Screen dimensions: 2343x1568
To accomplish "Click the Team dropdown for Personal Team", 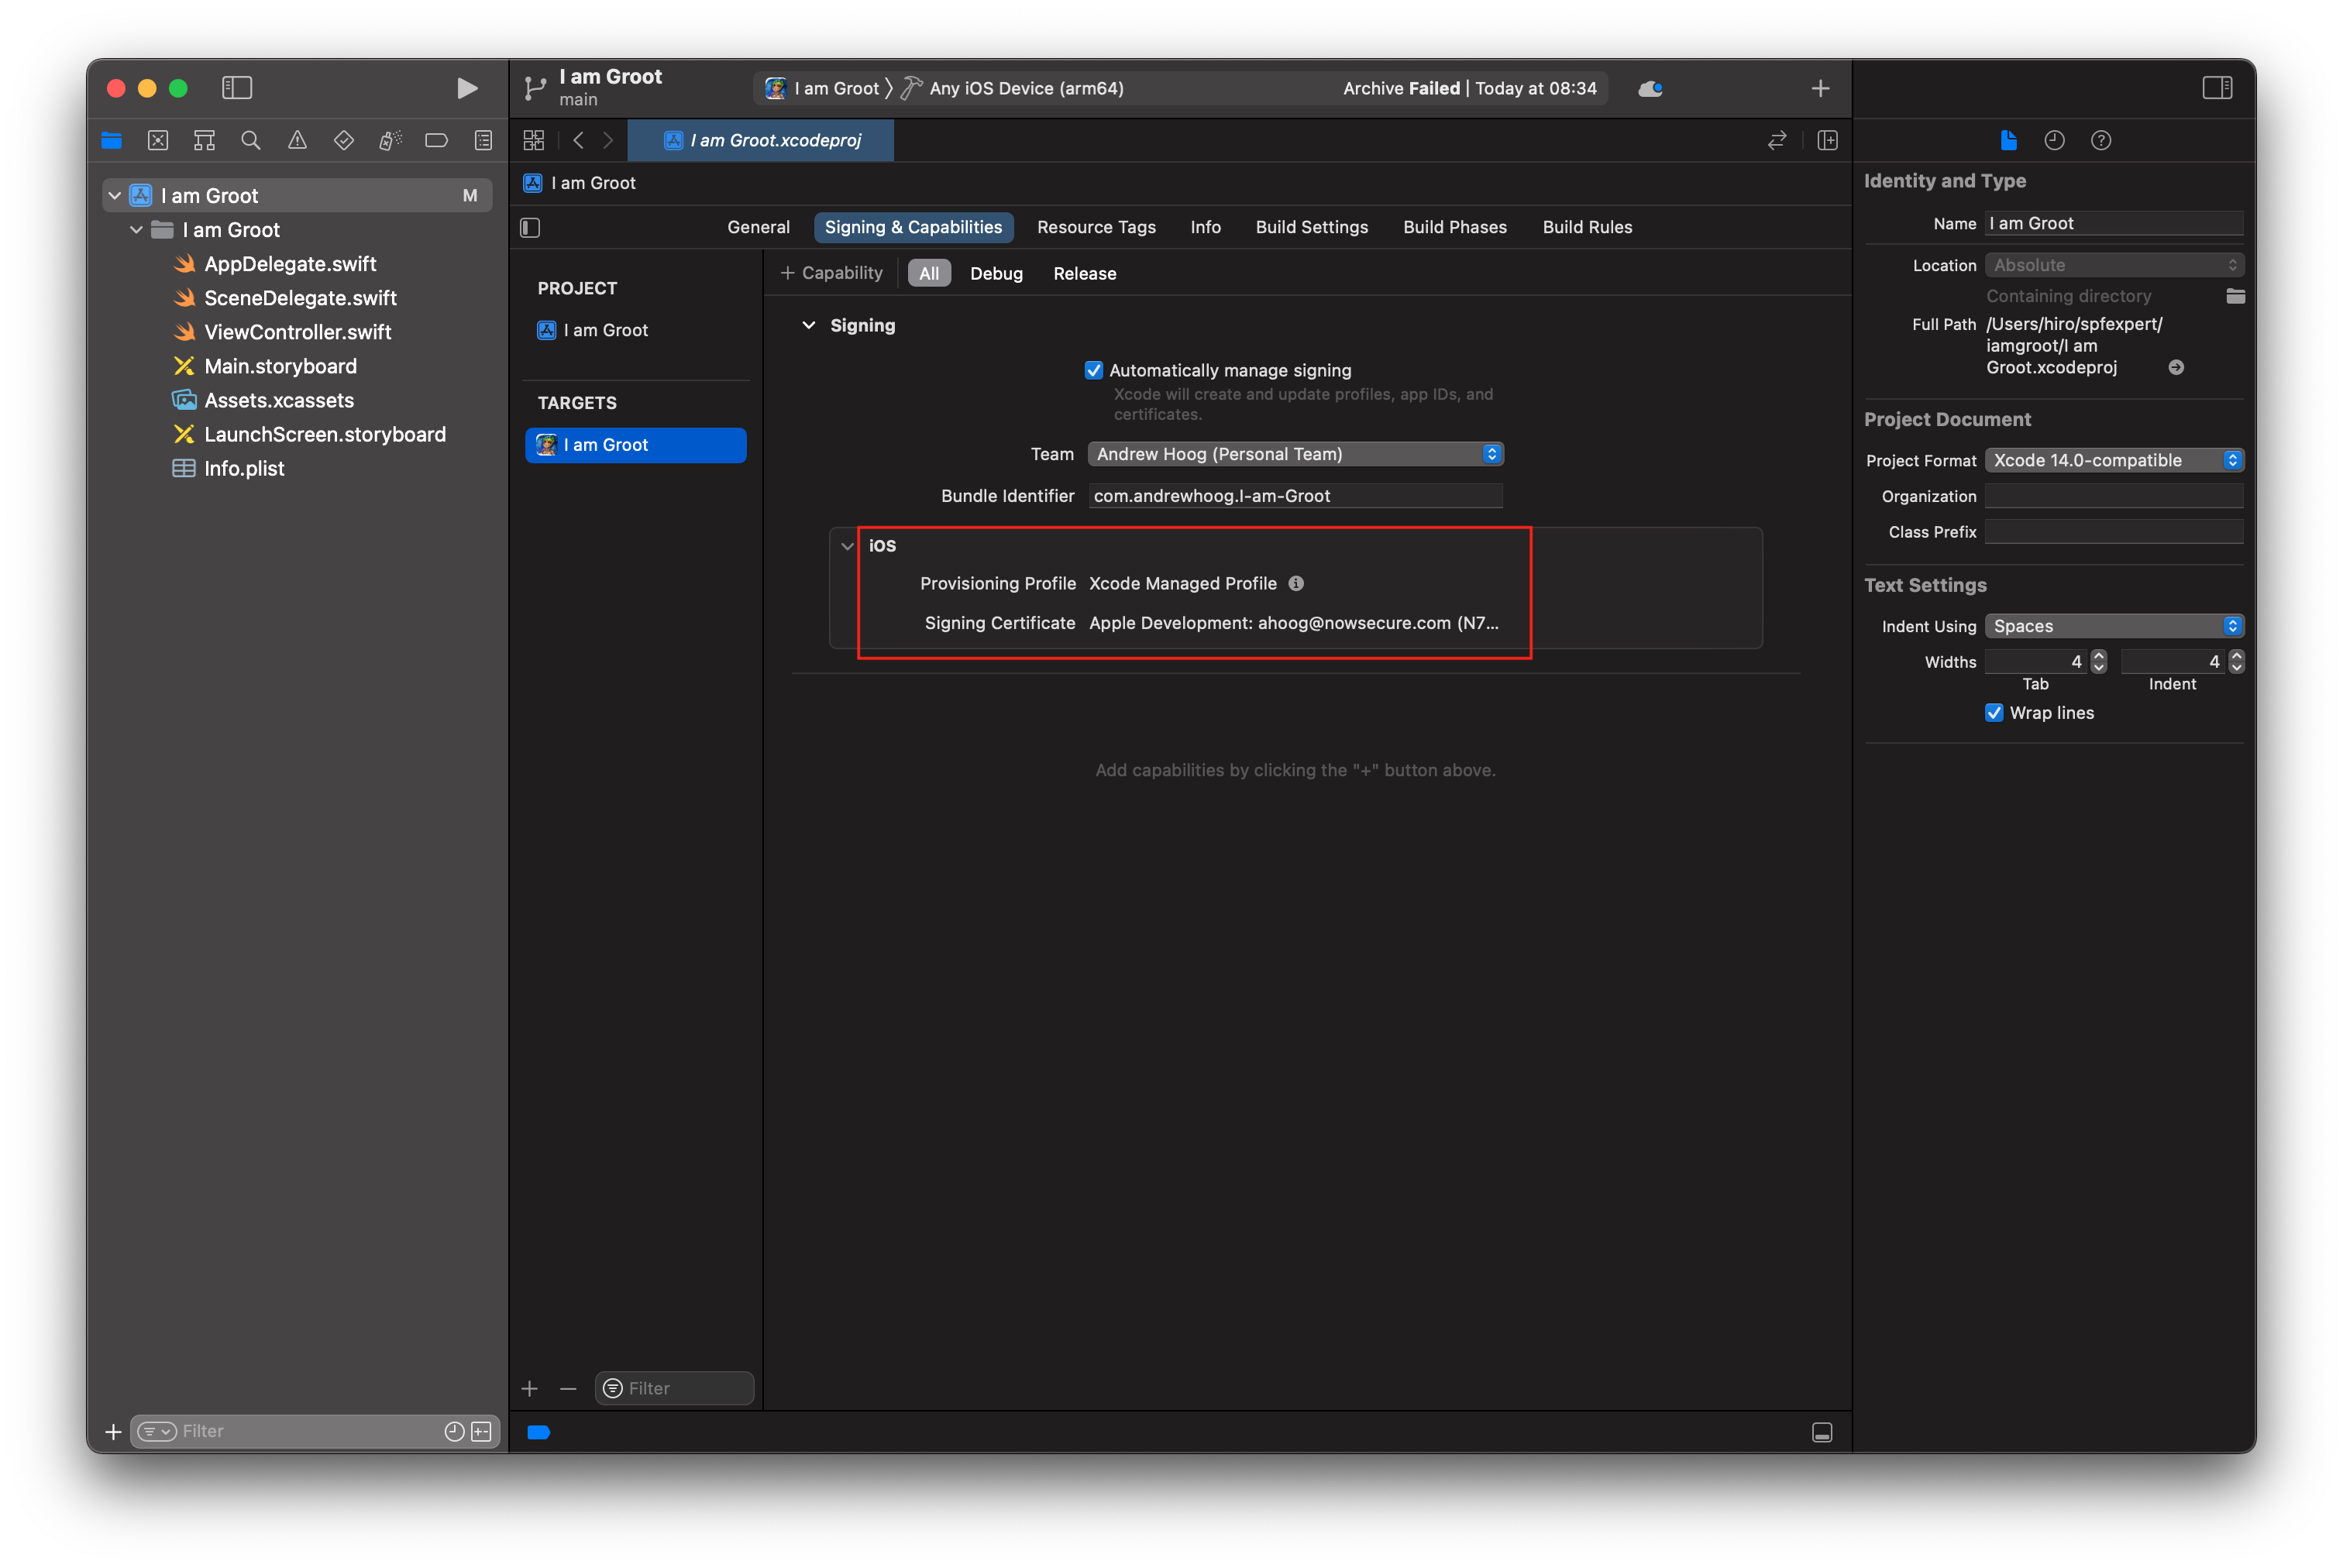I will (x=1295, y=453).
